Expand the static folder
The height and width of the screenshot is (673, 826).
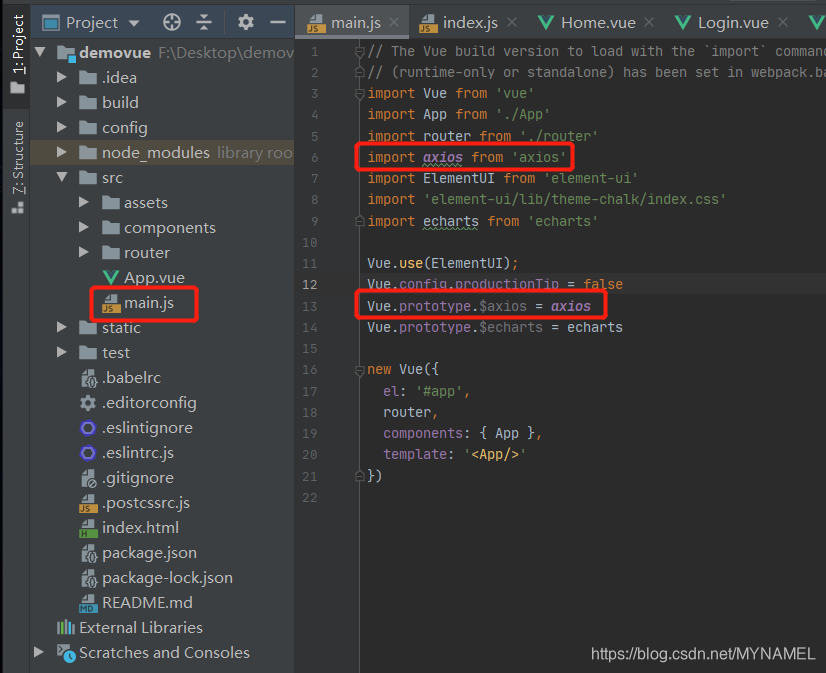coord(62,327)
